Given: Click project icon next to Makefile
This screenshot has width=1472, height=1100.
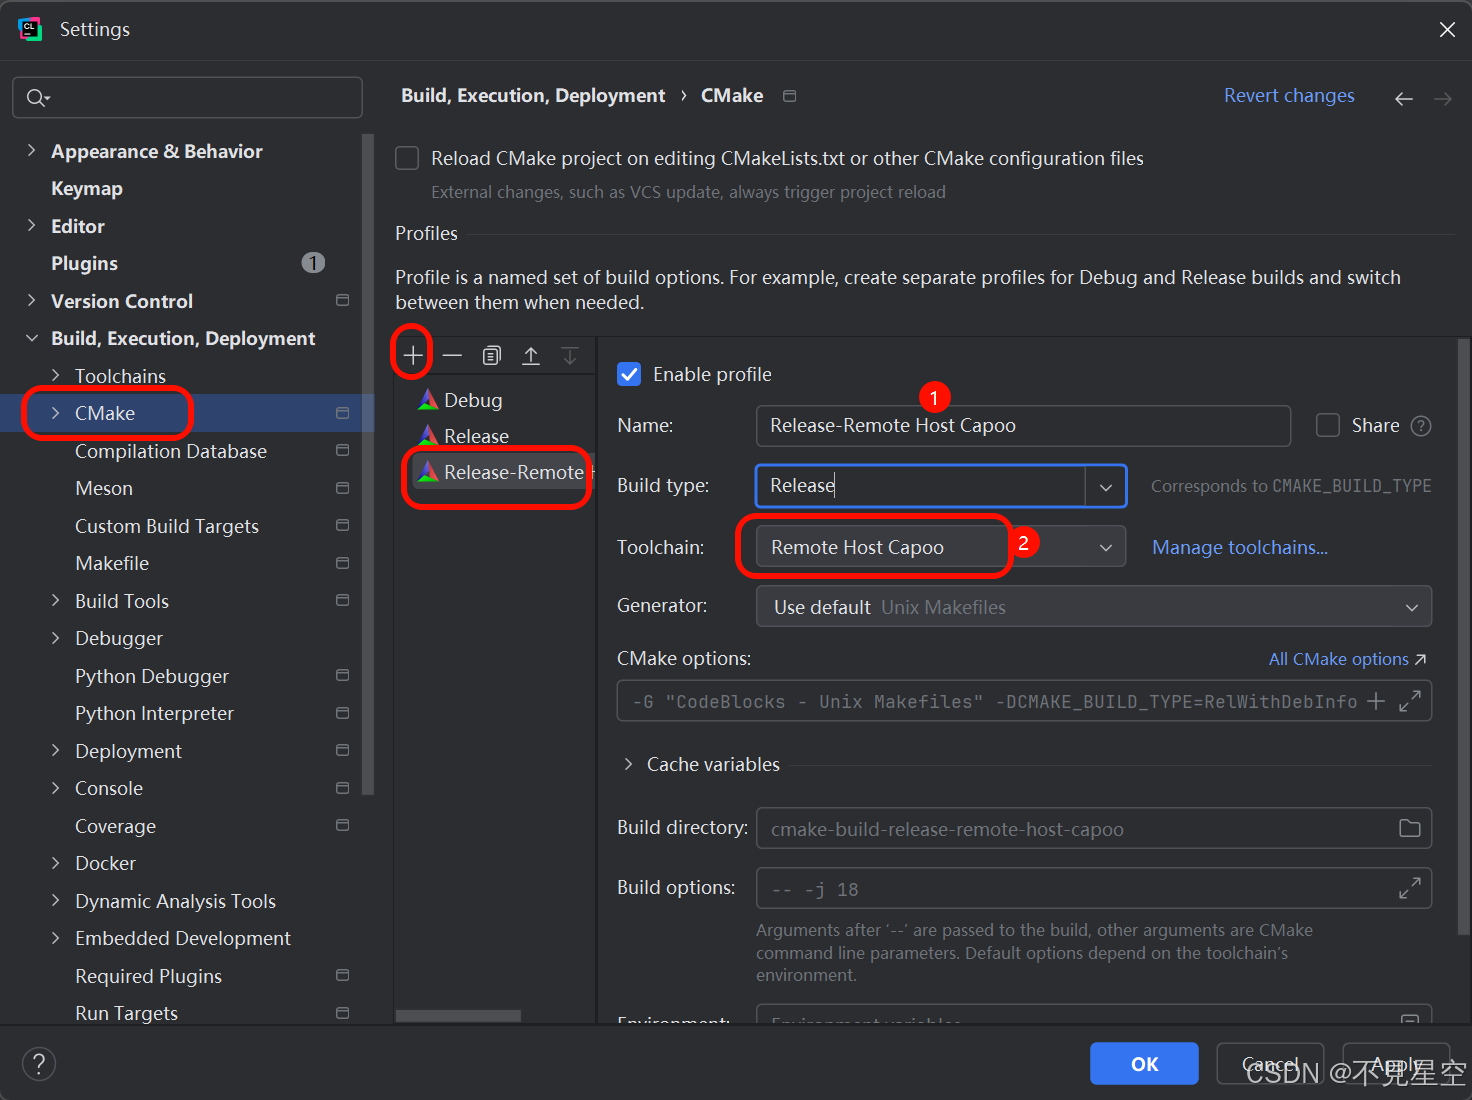Looking at the screenshot, I should click(x=342, y=563).
